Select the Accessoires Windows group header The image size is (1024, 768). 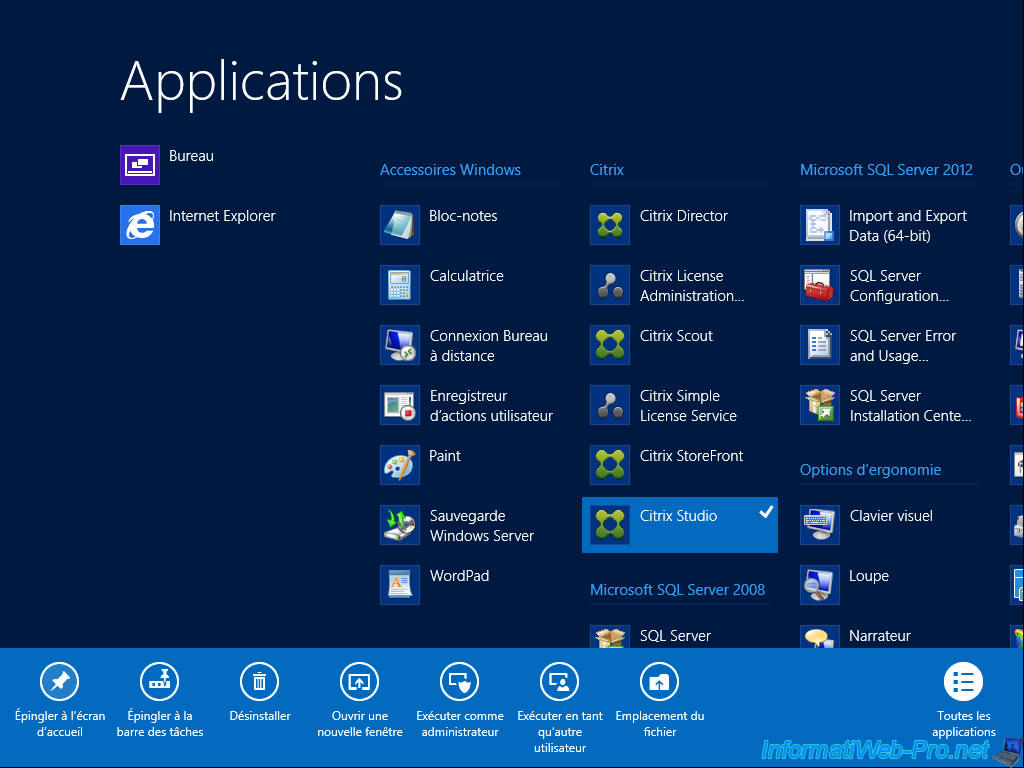451,170
